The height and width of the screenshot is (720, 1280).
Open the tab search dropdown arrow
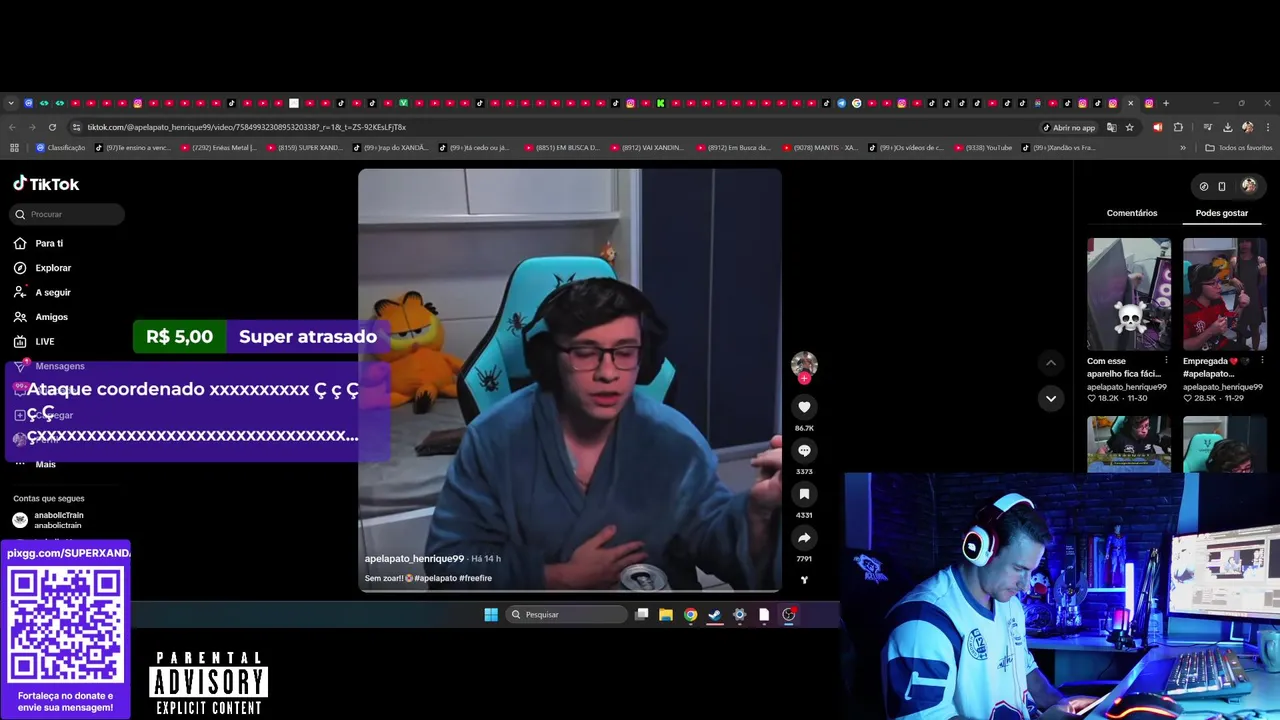click(x=11, y=103)
